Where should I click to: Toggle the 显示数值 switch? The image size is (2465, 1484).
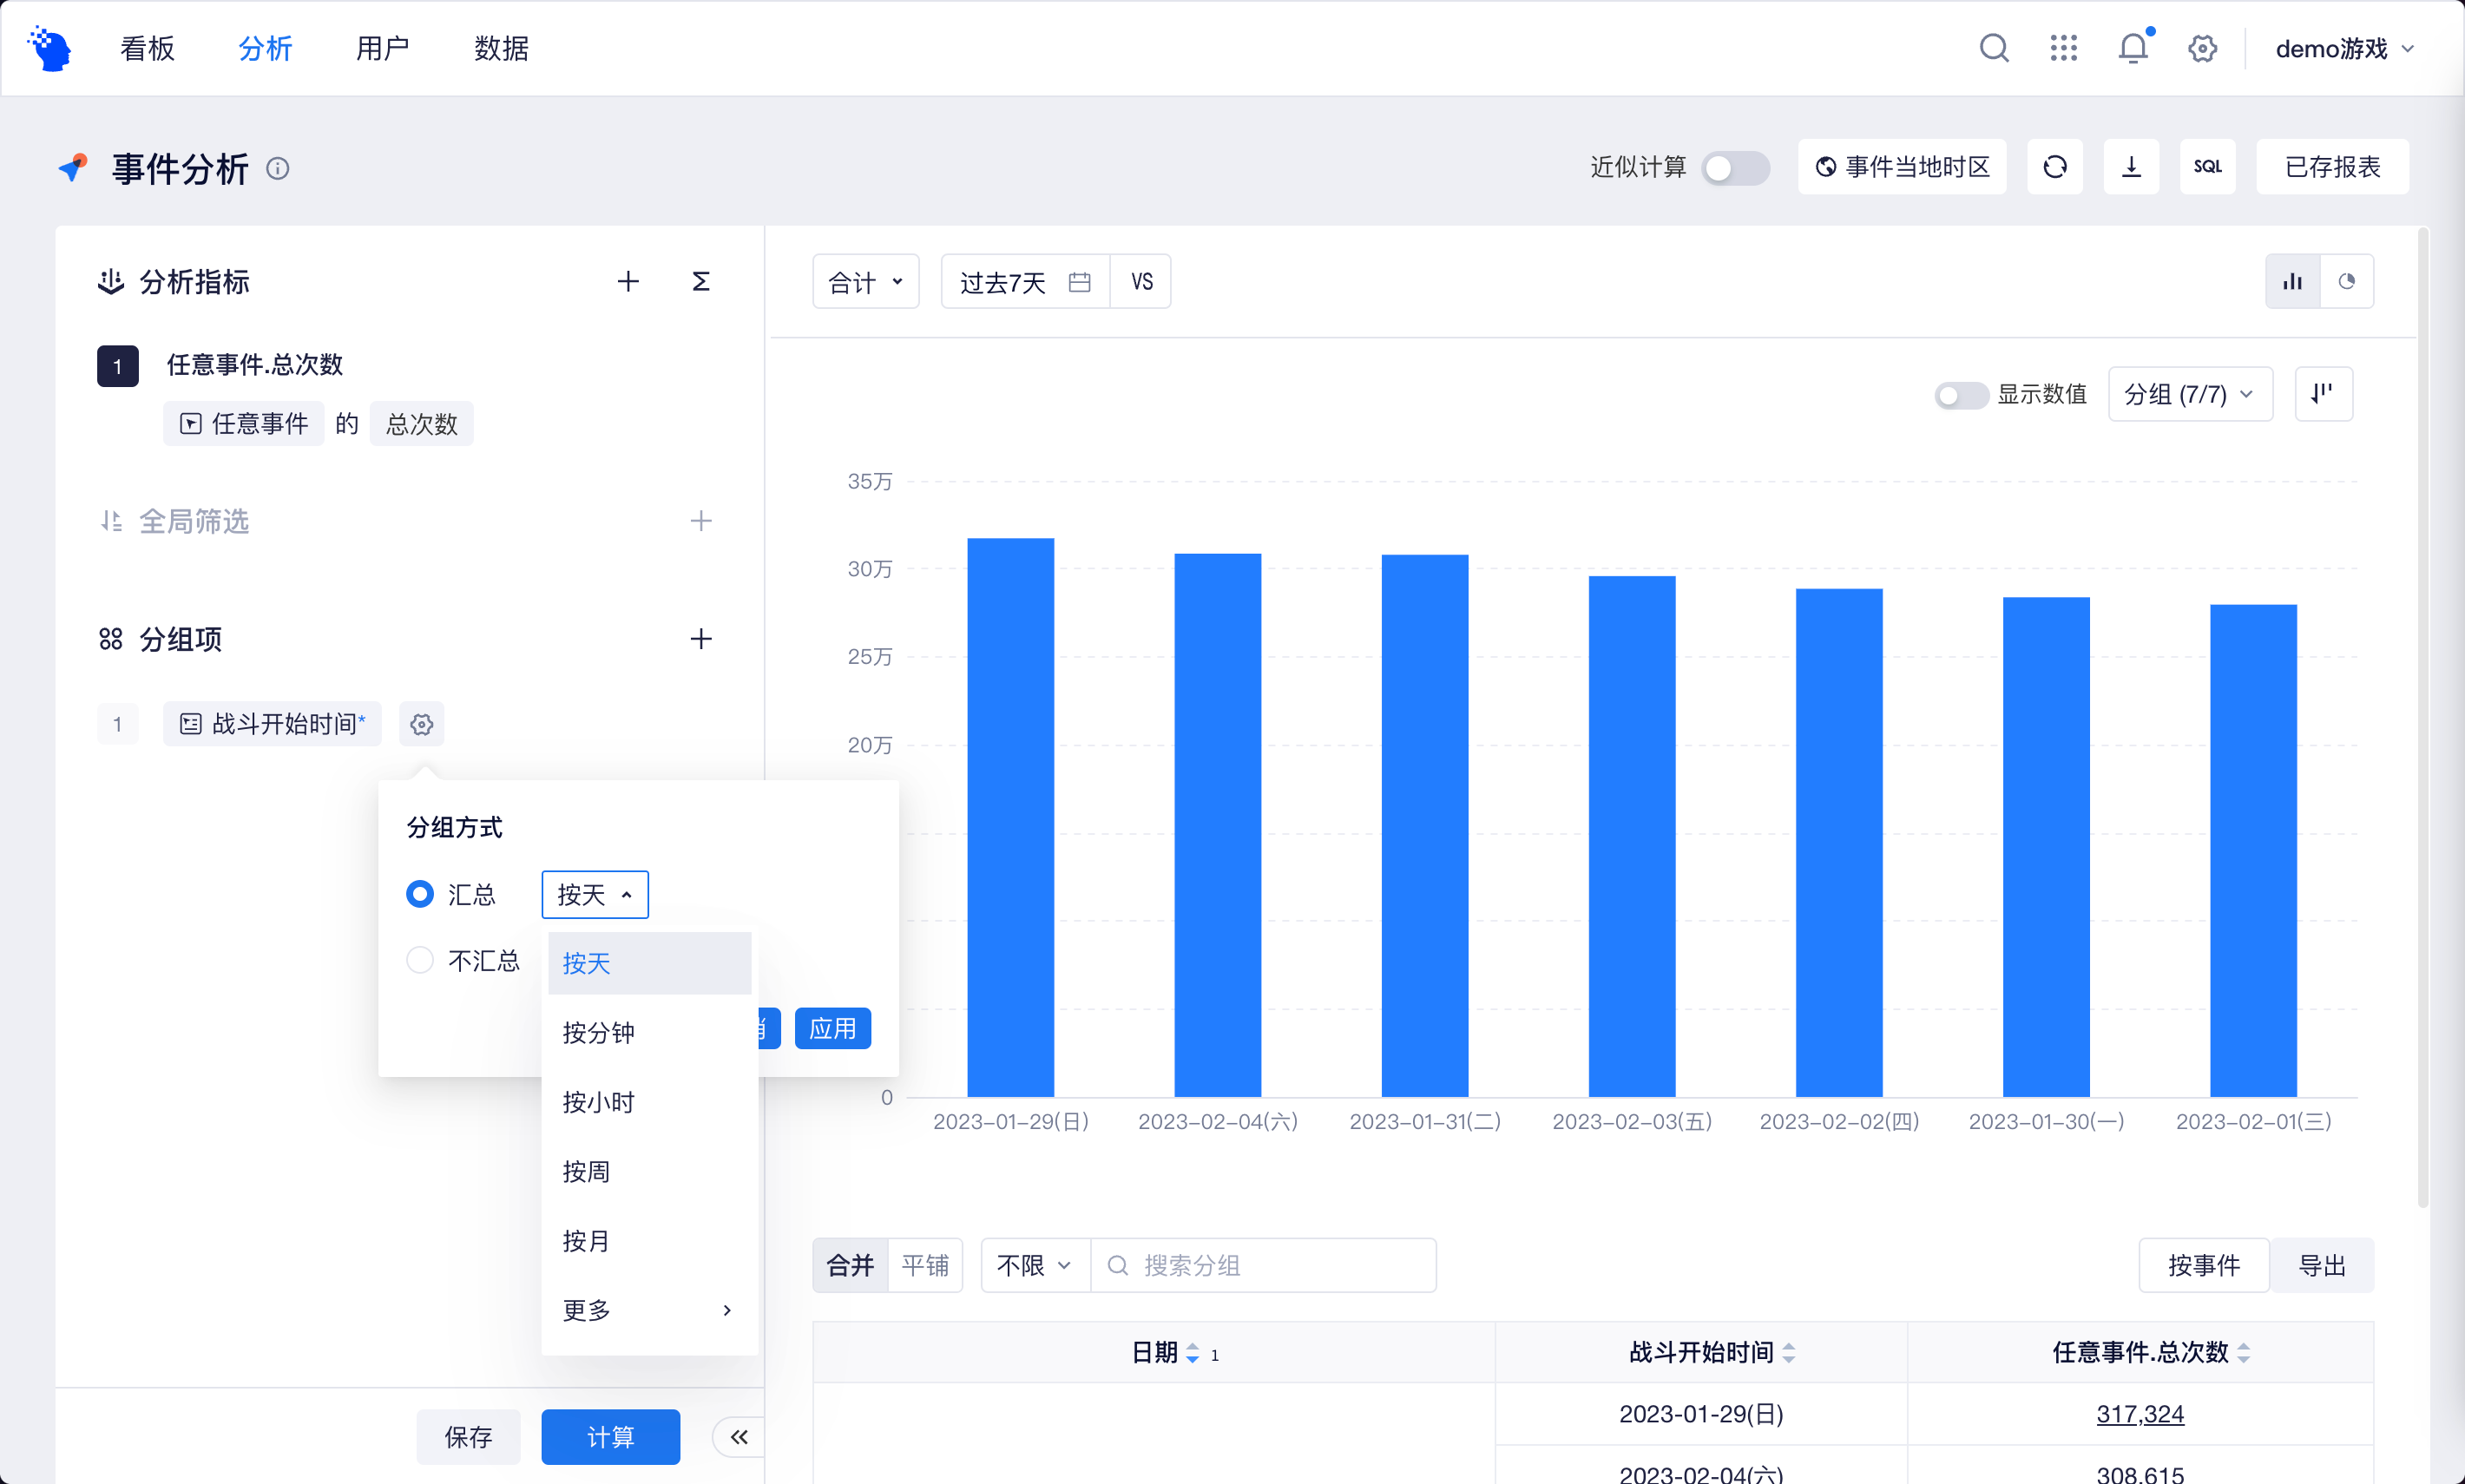[x=1960, y=395]
